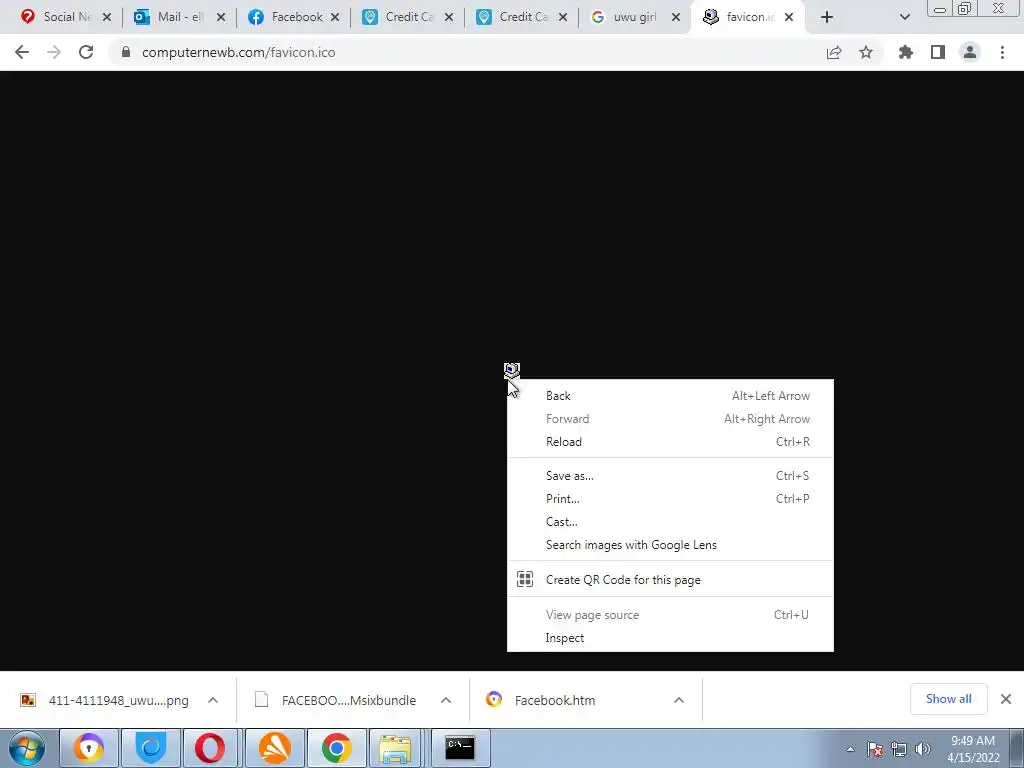Click the address bar URL computernewb.com/favicon.ico
This screenshot has width=1024, height=768.
pyautogui.click(x=238, y=52)
